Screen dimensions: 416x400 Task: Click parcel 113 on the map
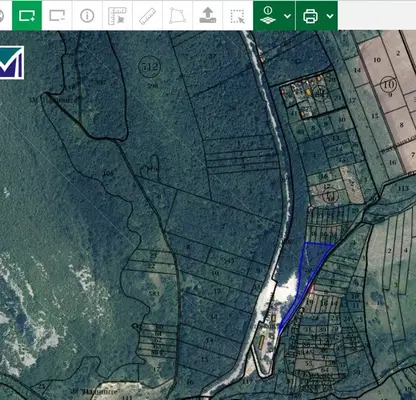click(x=403, y=188)
